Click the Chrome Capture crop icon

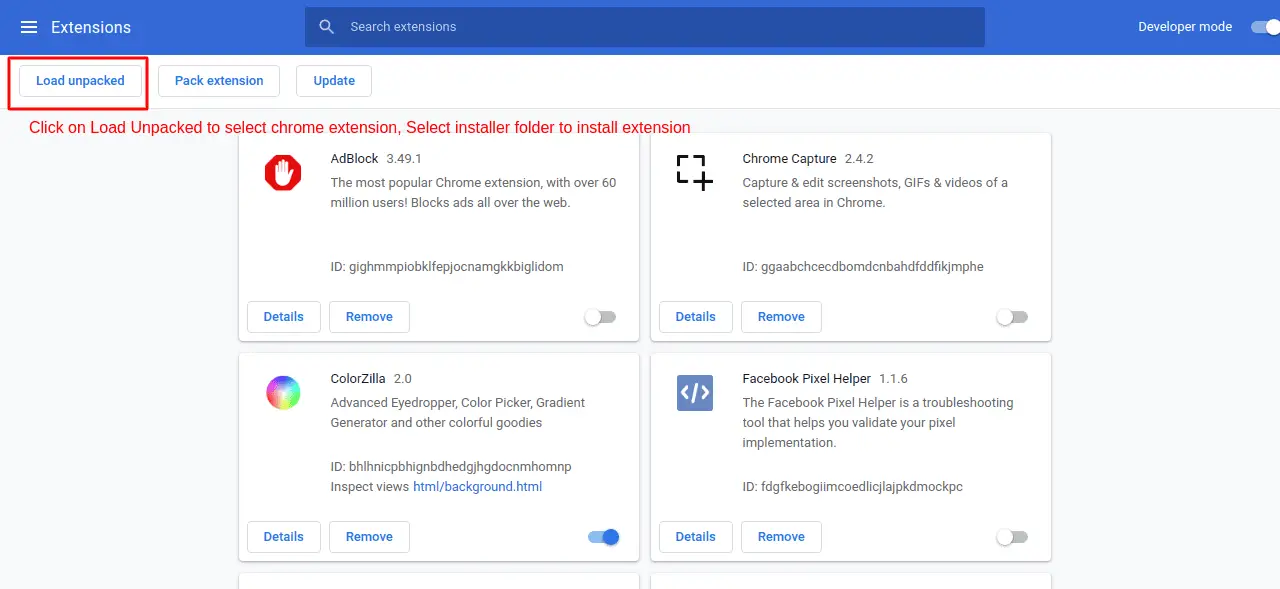(694, 173)
